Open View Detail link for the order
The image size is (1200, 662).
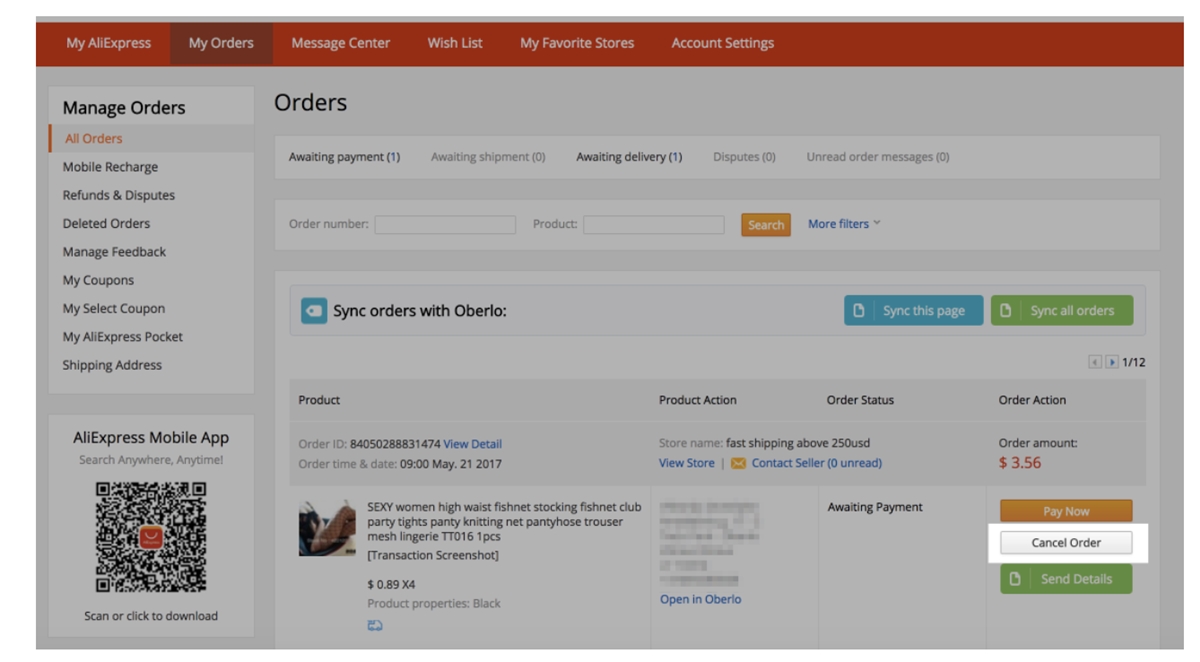pyautogui.click(x=472, y=444)
